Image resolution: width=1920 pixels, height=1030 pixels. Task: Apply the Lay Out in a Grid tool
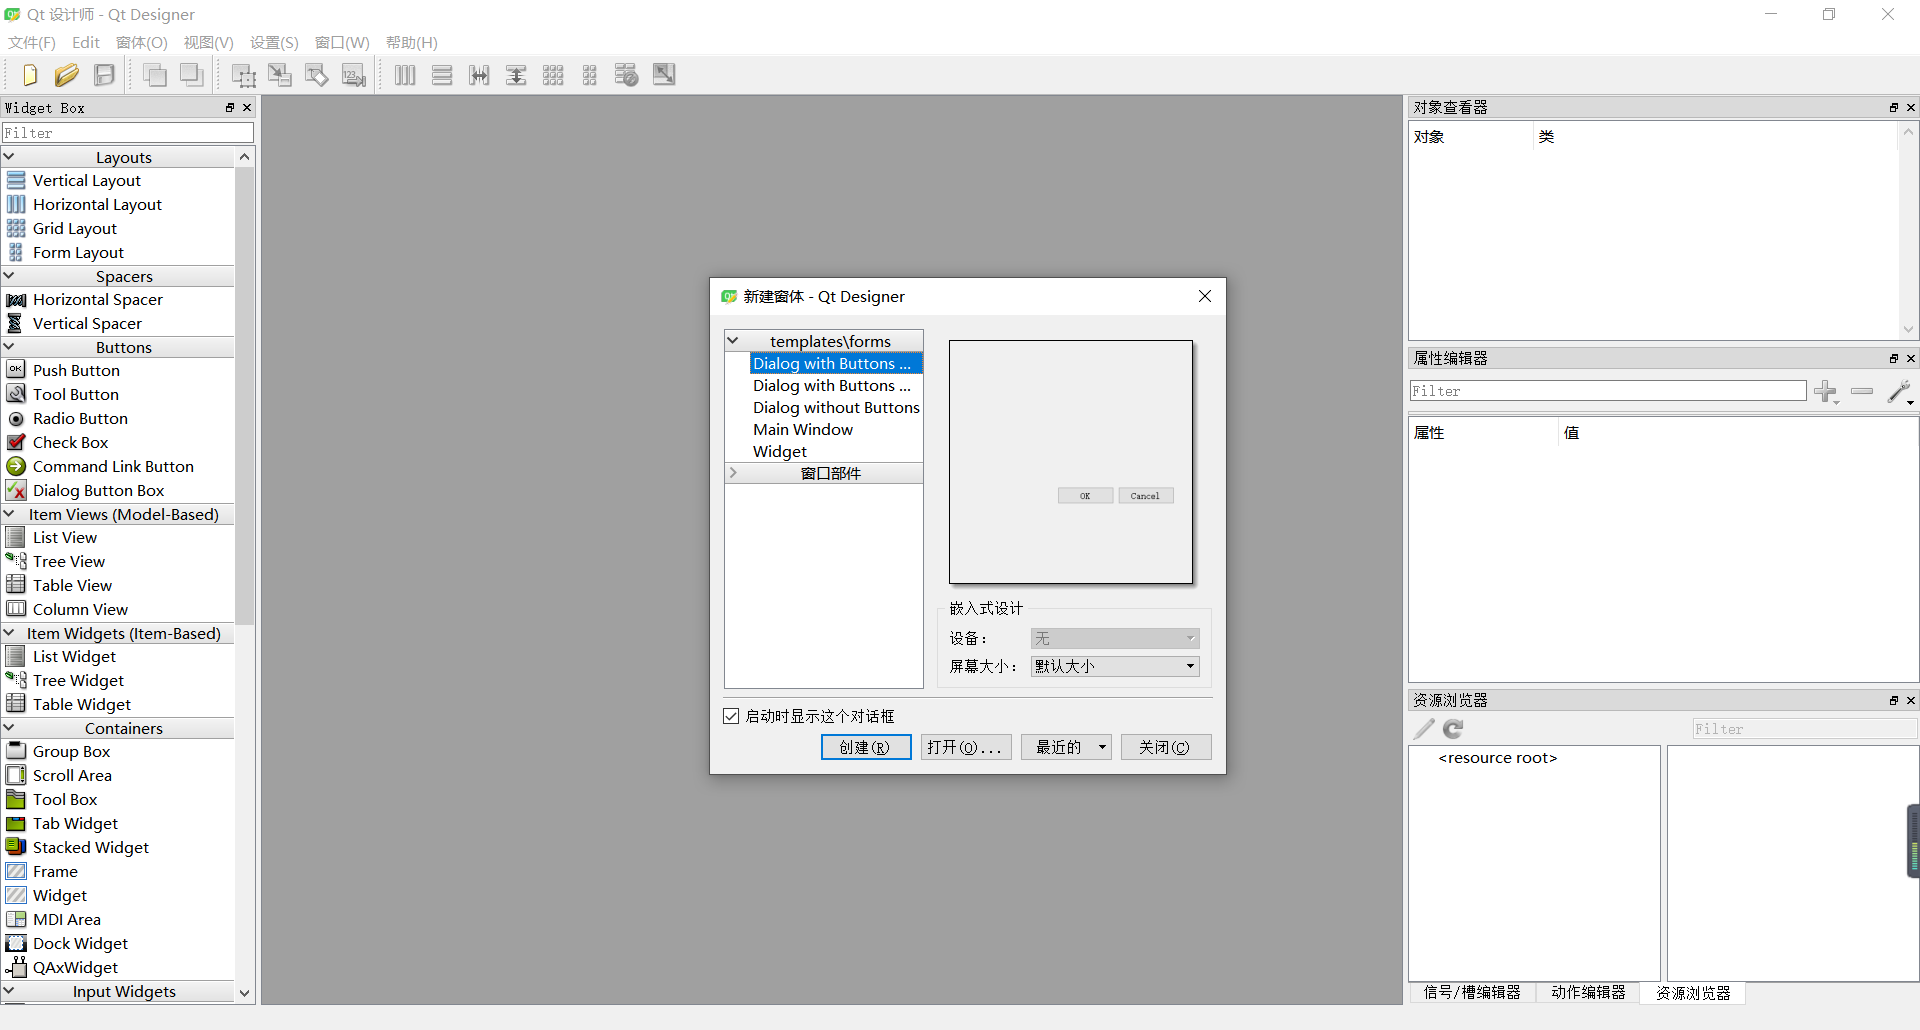click(x=552, y=74)
